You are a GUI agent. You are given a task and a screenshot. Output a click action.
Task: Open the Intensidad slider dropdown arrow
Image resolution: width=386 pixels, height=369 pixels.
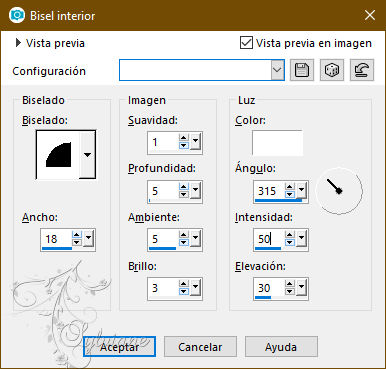pos(301,238)
